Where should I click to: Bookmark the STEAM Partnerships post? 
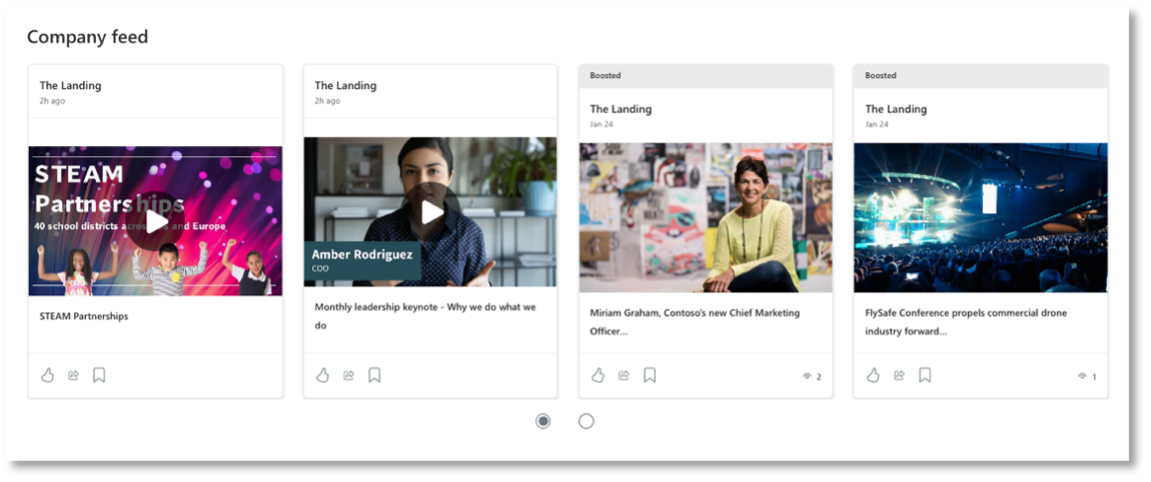tap(99, 375)
